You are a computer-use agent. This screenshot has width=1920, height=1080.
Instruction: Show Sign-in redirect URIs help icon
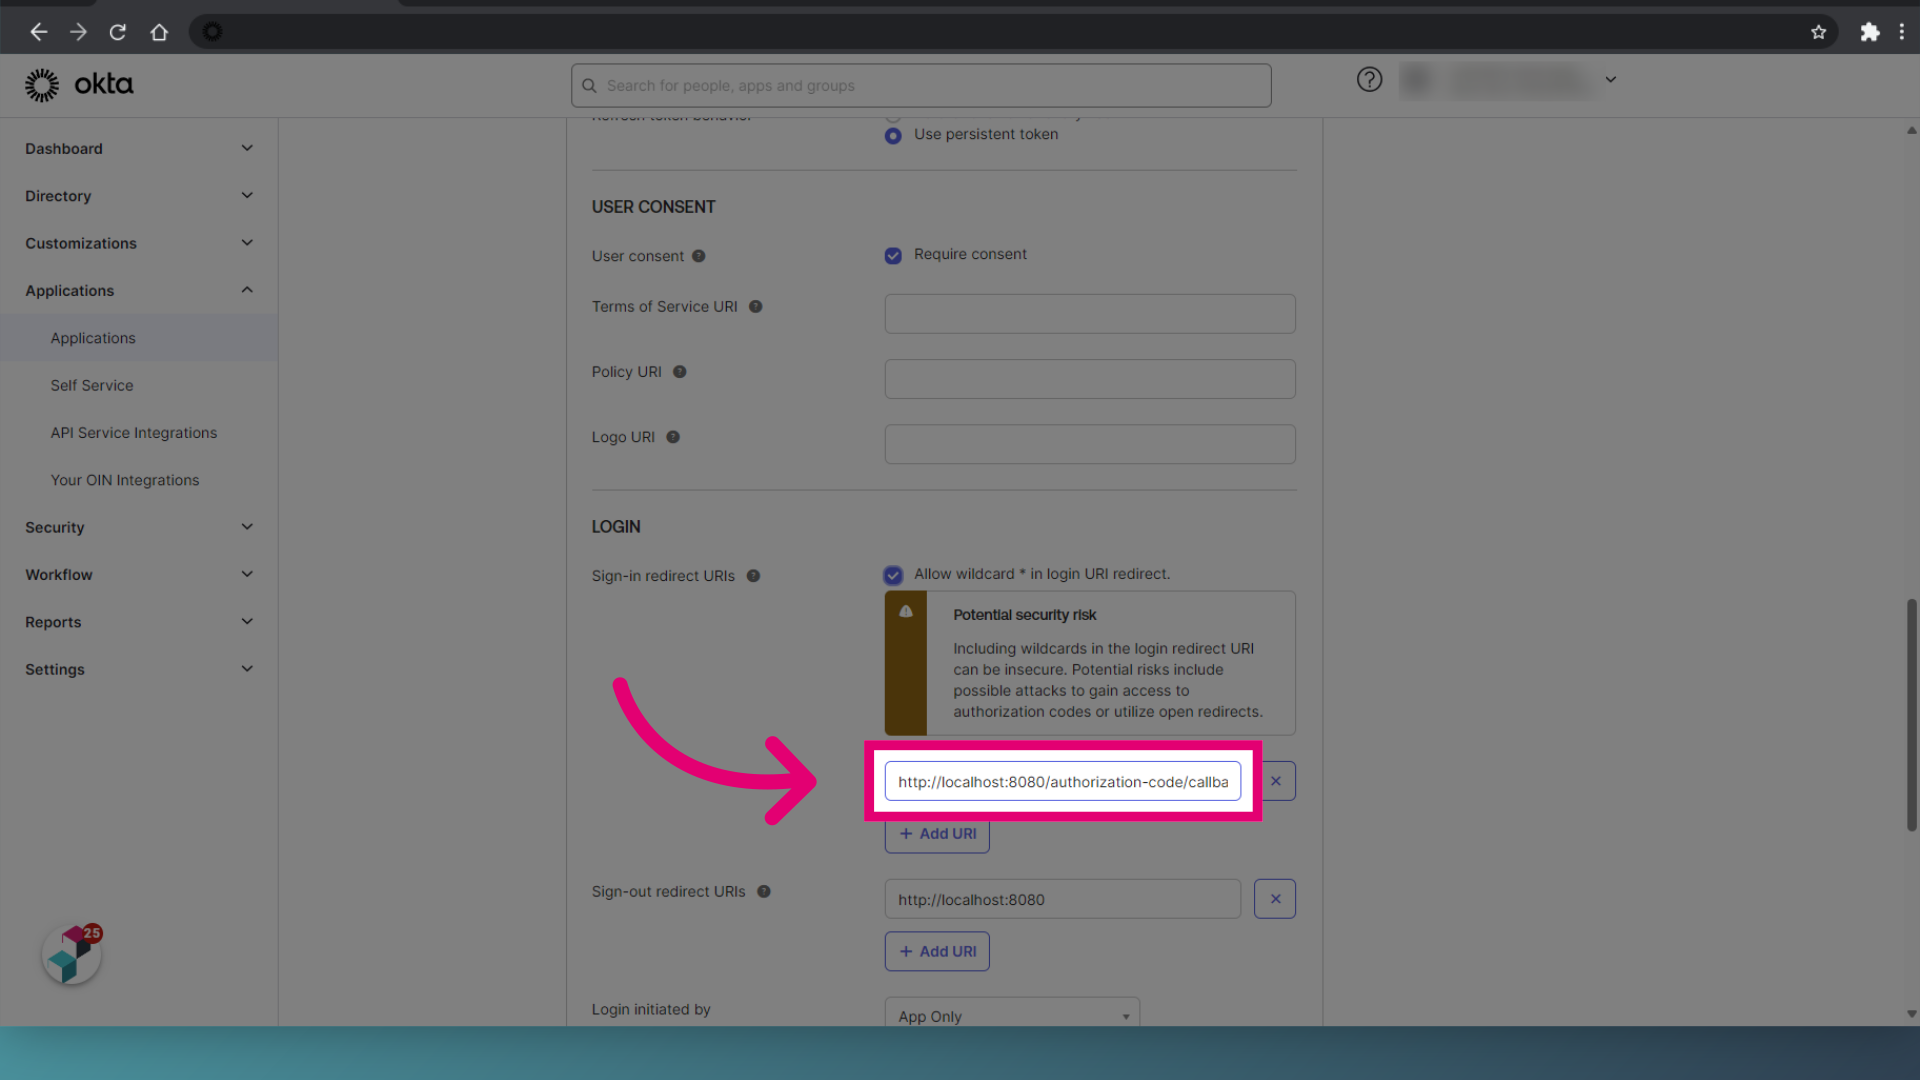coord(754,576)
